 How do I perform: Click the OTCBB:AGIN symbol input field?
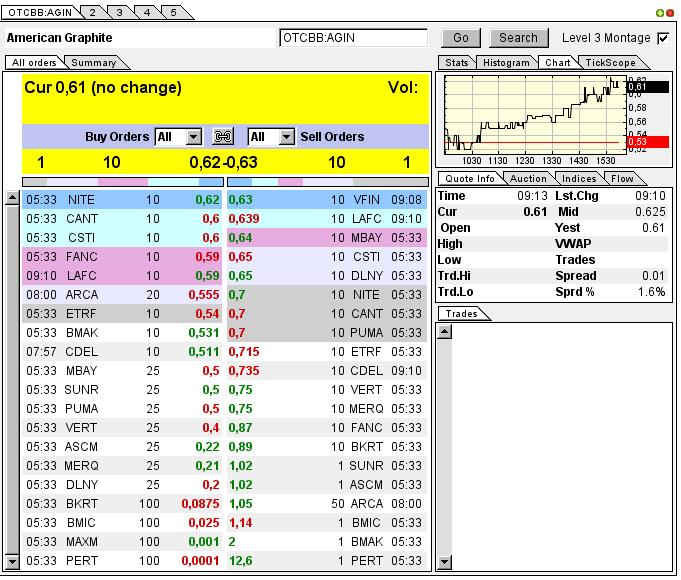pos(353,38)
